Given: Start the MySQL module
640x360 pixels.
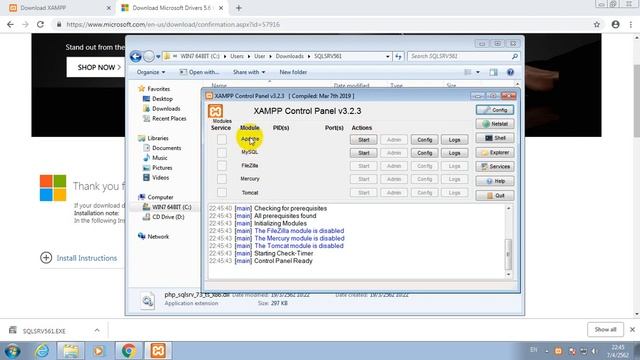Looking at the screenshot, I should 363,153.
